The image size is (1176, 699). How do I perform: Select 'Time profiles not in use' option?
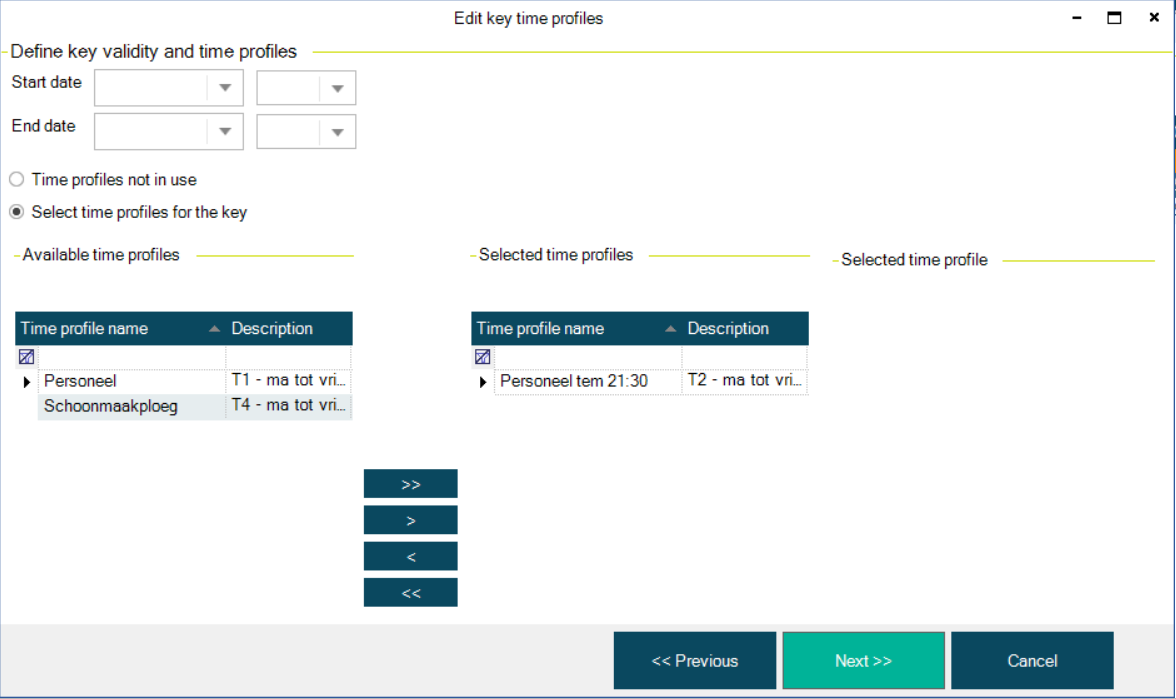17,180
